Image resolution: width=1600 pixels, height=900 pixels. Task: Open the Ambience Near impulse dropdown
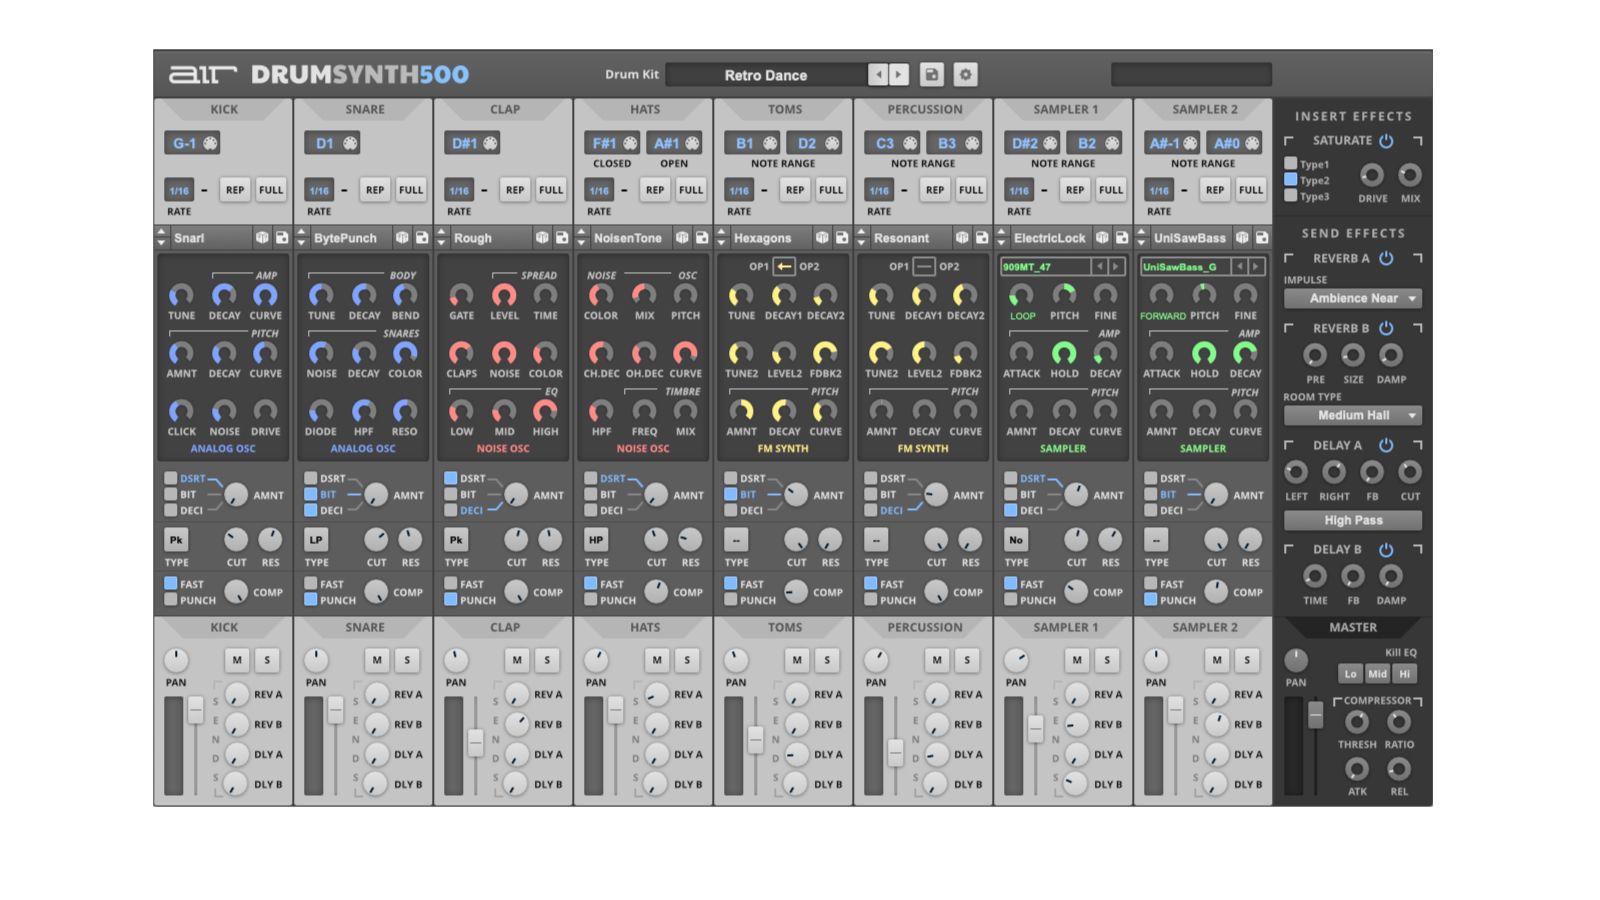(1352, 298)
